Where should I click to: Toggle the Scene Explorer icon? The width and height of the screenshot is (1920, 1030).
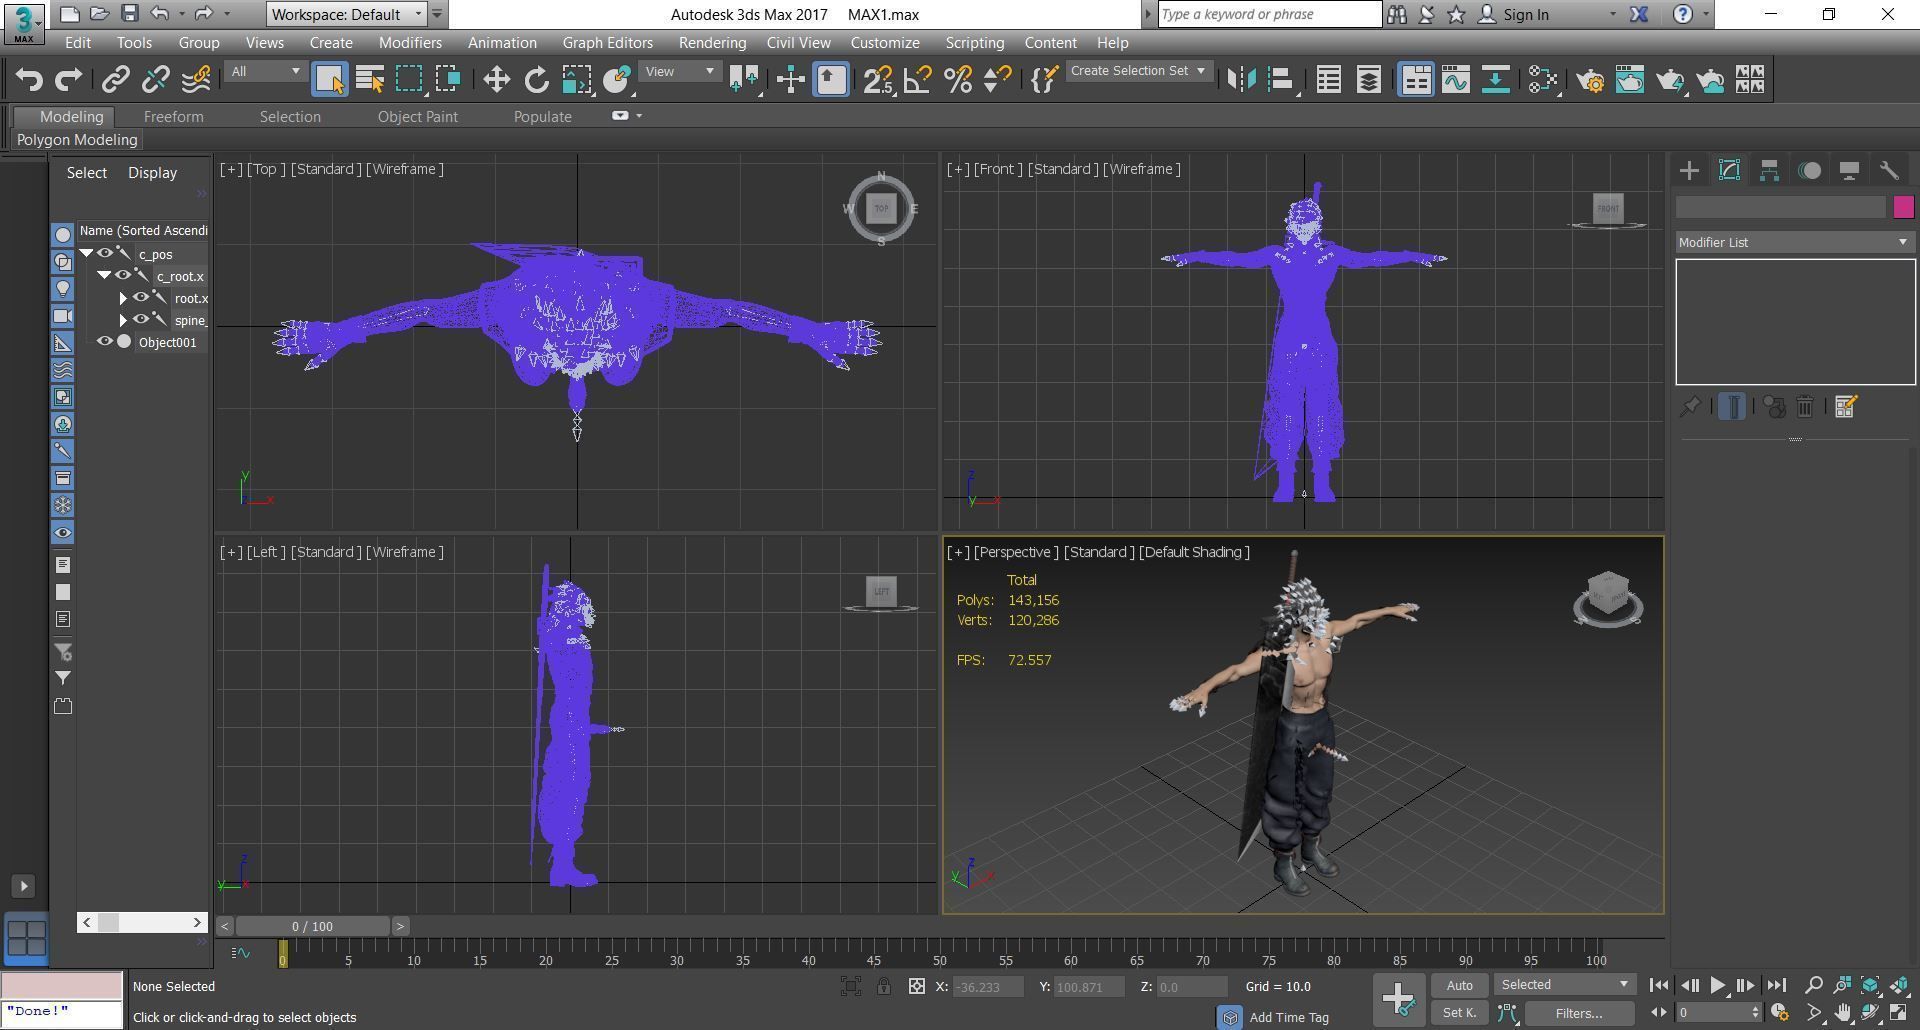(x=1329, y=79)
